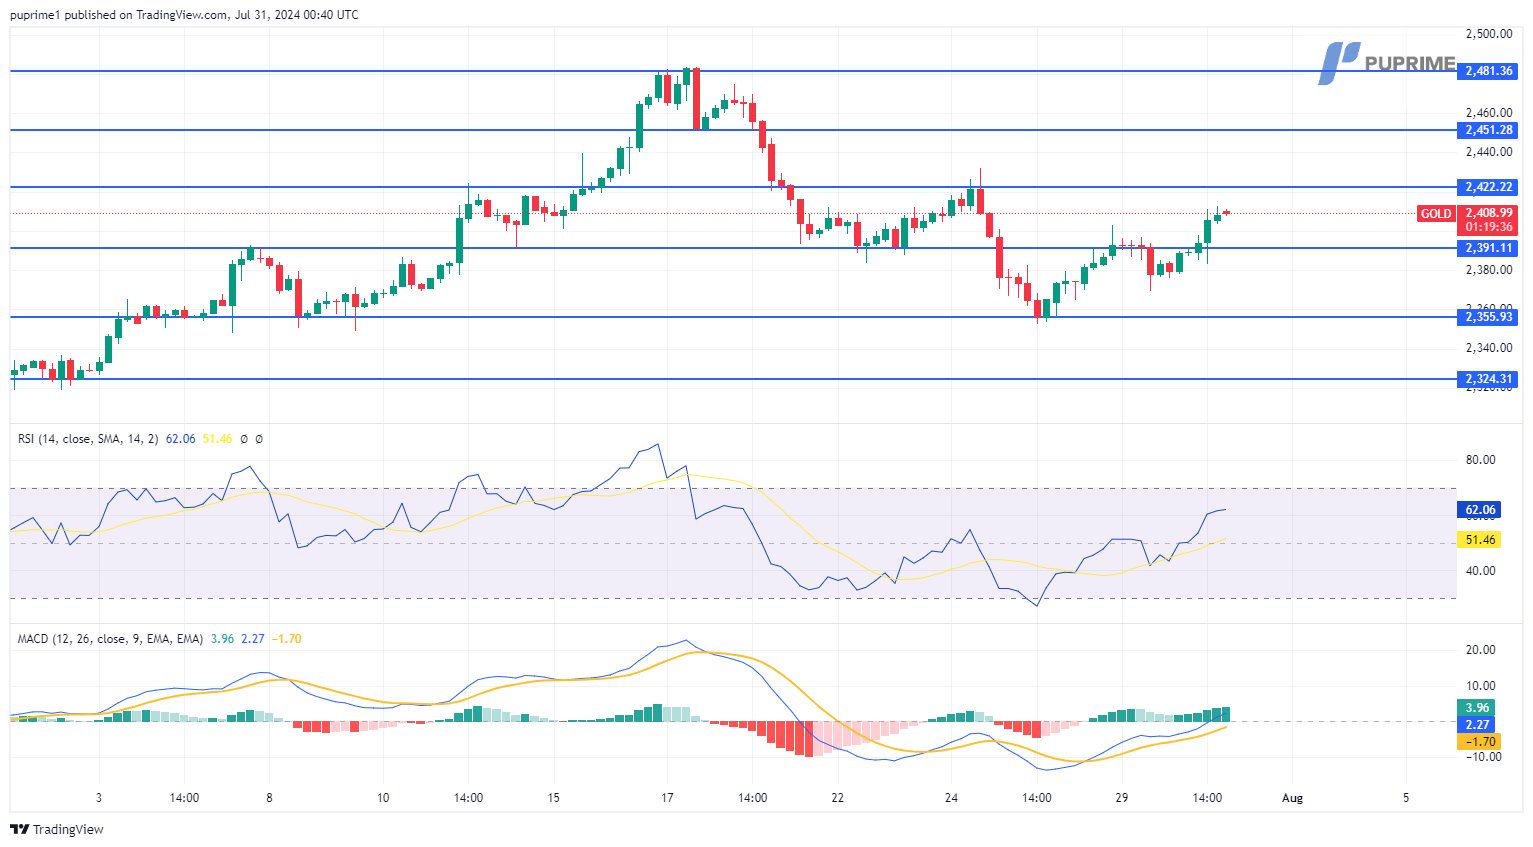1533x847 pixels.
Task: Click the 2,481.36 resistance level label
Action: point(1489,71)
